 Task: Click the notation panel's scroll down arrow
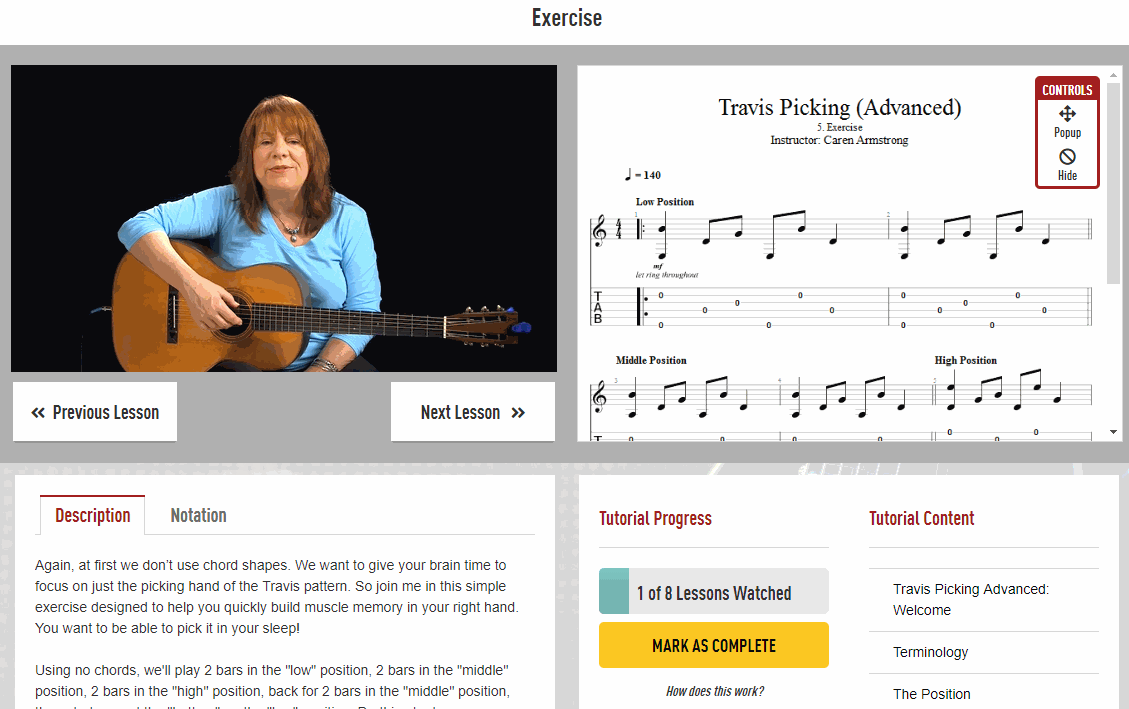click(1113, 432)
